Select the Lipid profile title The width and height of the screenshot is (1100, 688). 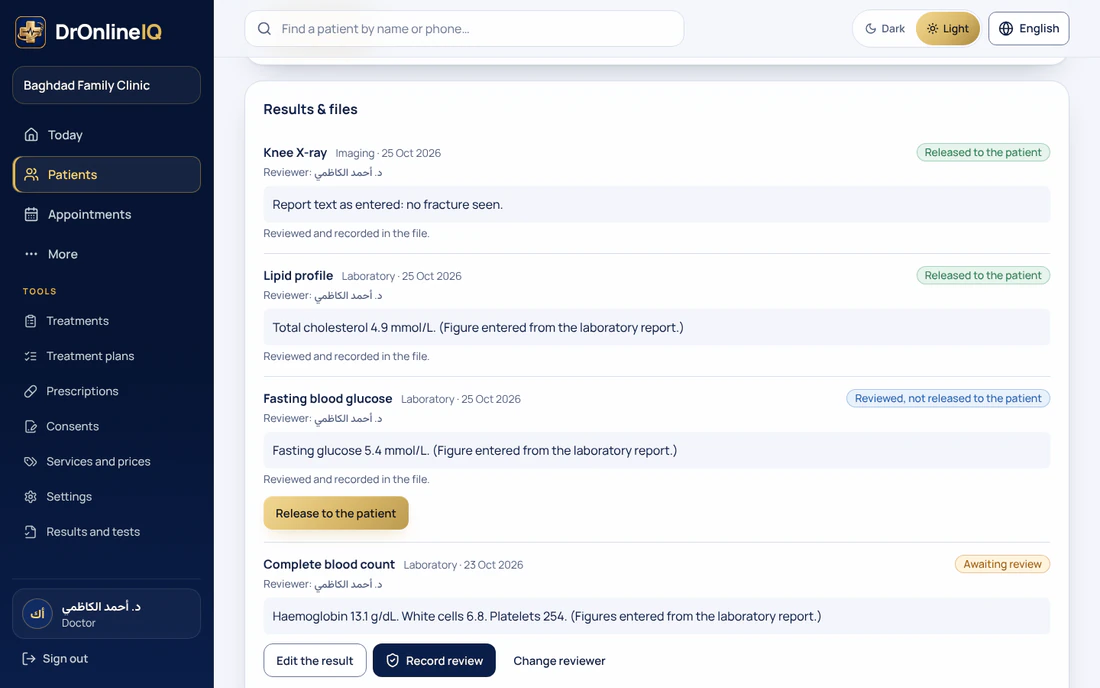298,276
